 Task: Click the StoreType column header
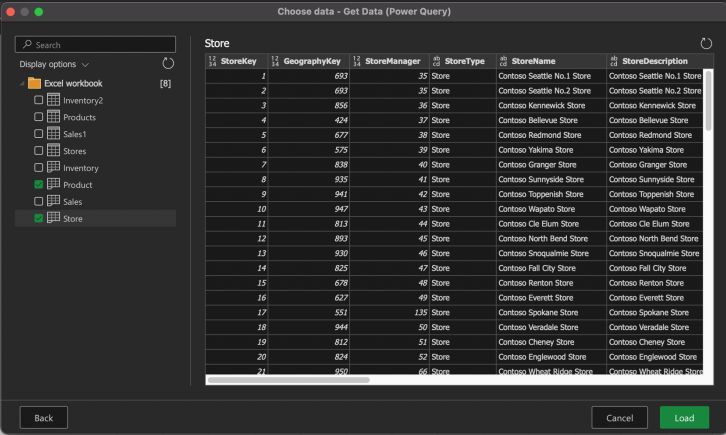tap(463, 61)
